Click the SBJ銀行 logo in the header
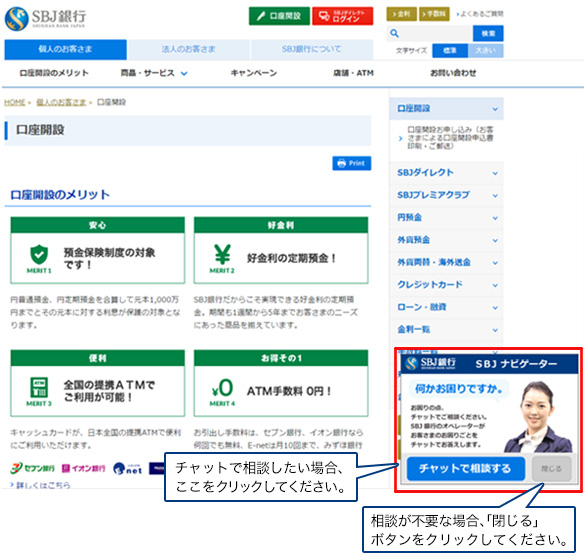The image size is (584, 560). pyautogui.click(x=45, y=18)
